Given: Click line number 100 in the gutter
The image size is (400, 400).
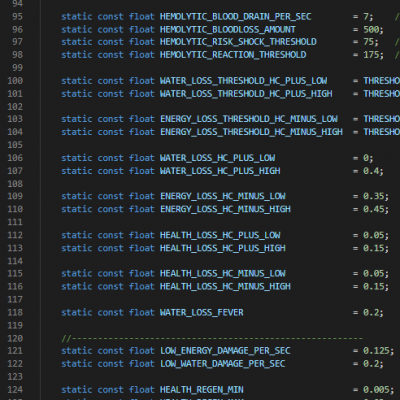Looking at the screenshot, I should (x=15, y=81).
